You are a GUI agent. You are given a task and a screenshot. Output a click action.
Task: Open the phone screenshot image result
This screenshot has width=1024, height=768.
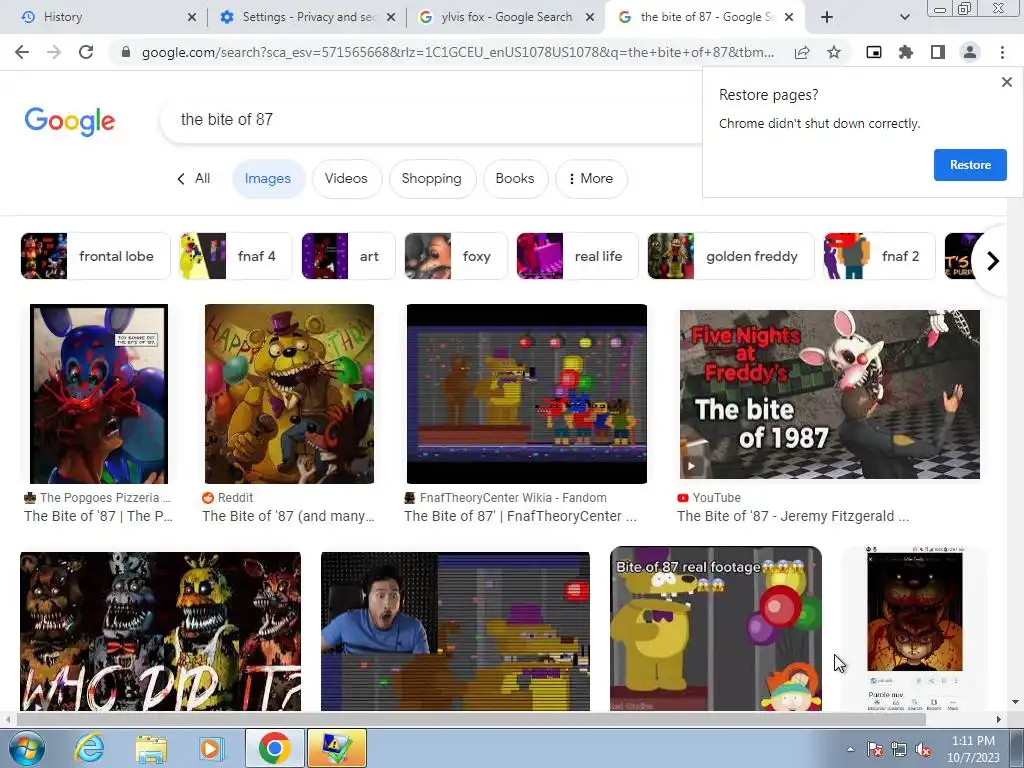914,629
